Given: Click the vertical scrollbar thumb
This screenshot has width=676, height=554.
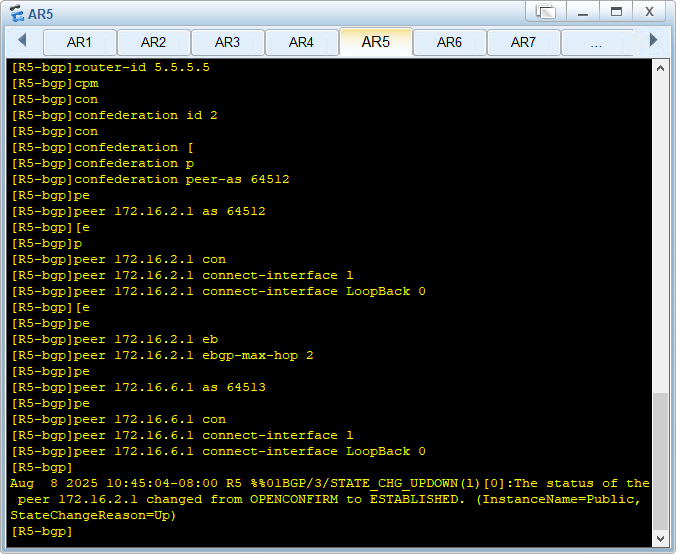Looking at the screenshot, I should pyautogui.click(x=660, y=461).
